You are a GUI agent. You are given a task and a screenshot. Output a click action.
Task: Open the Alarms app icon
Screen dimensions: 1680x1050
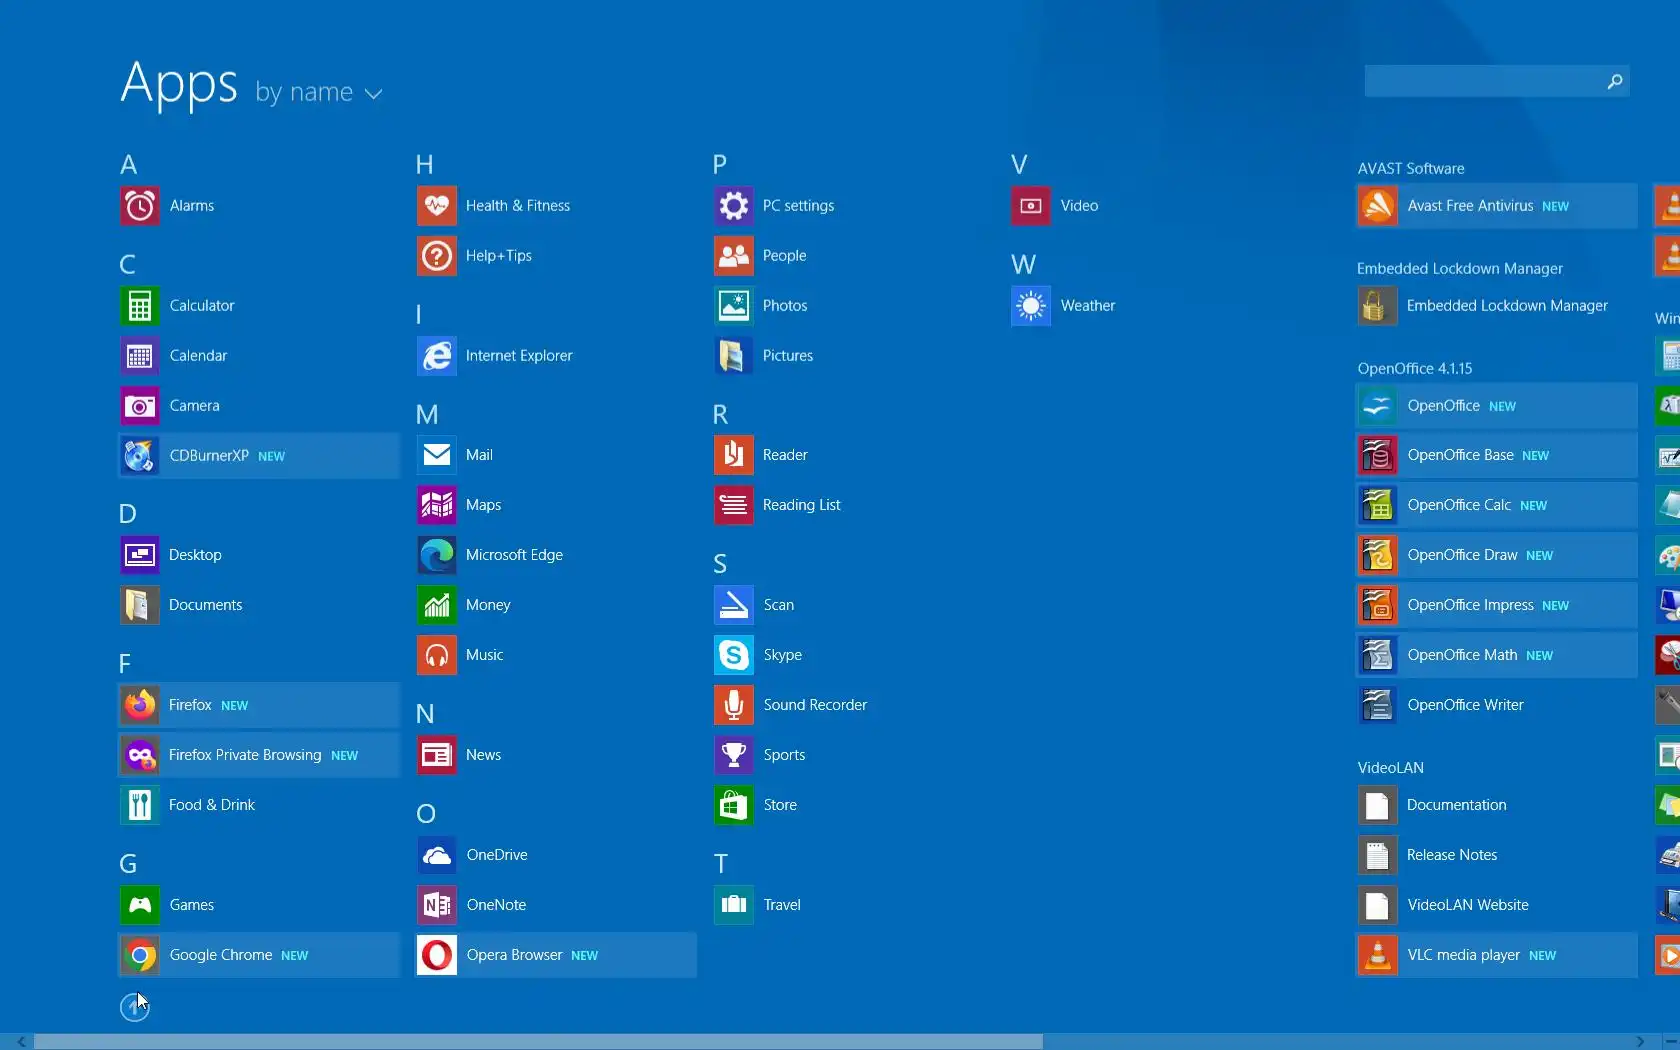(140, 206)
